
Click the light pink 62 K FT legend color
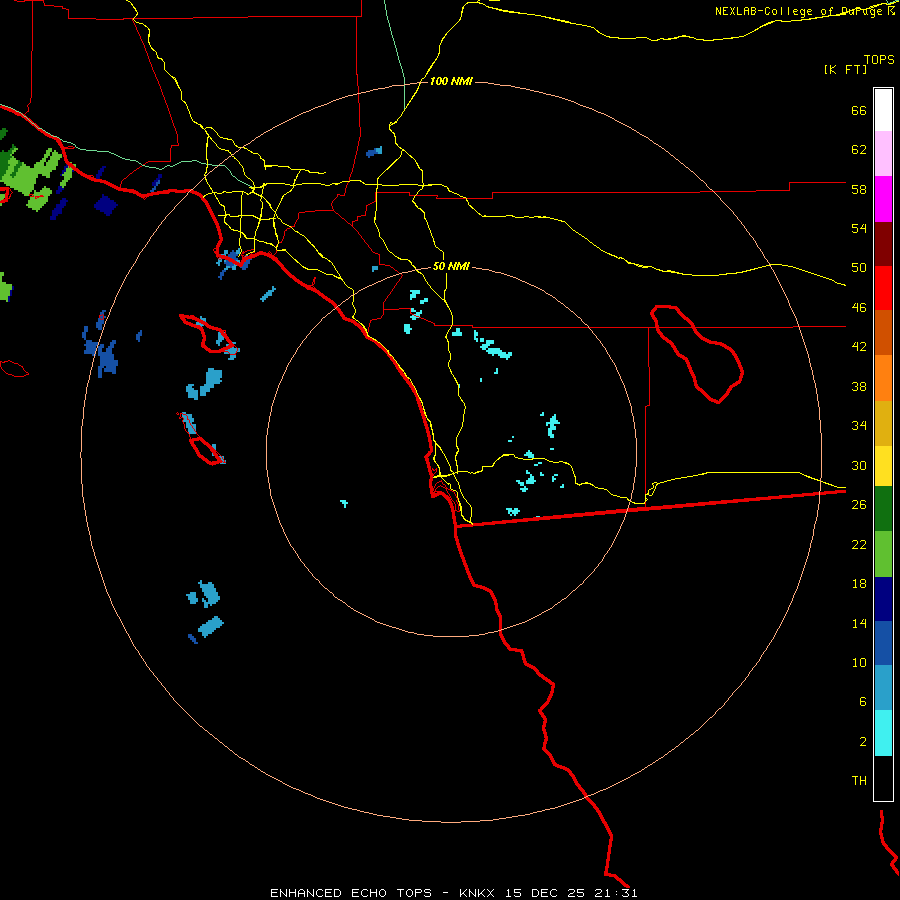883,153
